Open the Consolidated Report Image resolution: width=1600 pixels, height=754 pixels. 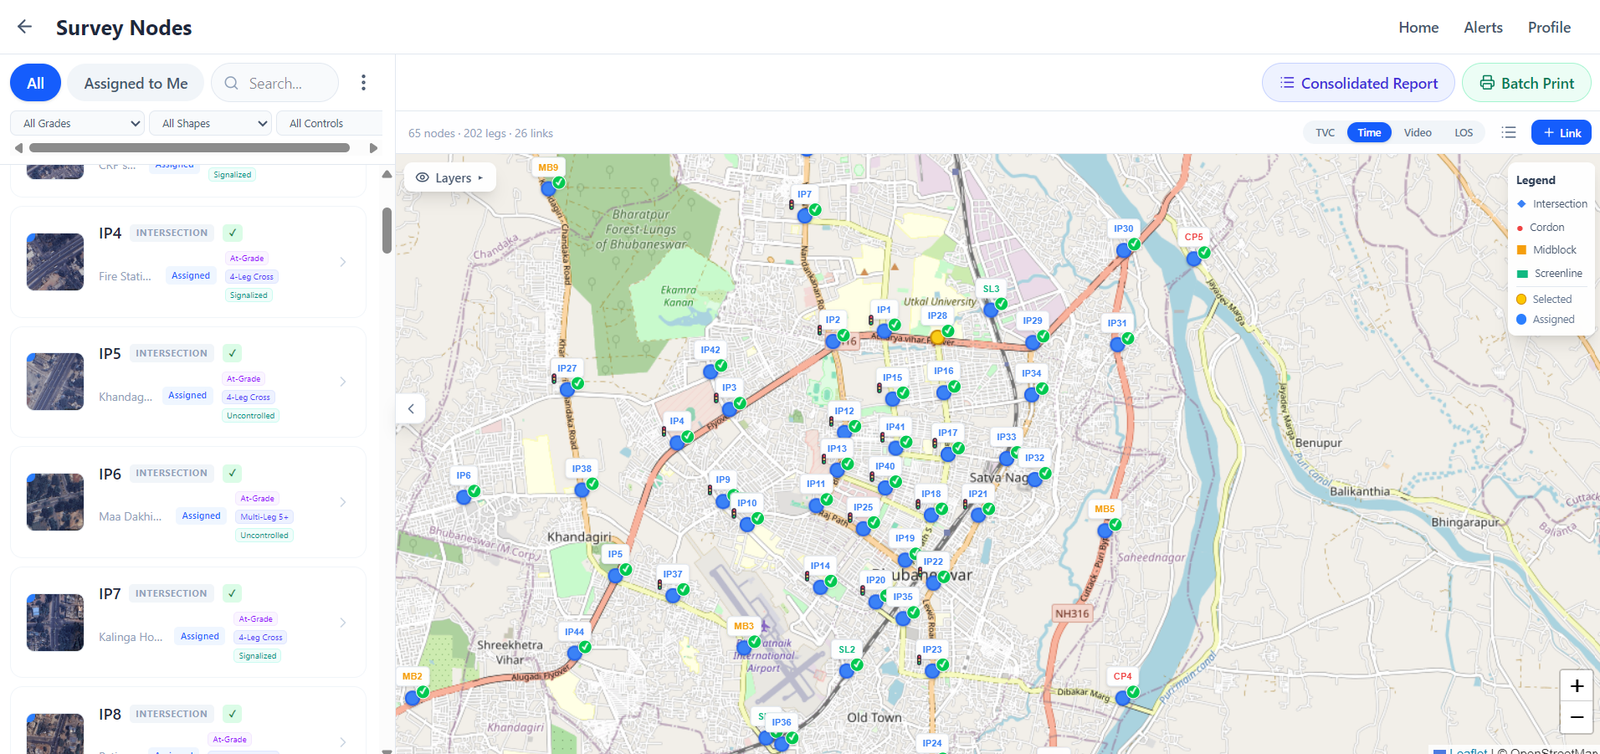[x=1358, y=83]
